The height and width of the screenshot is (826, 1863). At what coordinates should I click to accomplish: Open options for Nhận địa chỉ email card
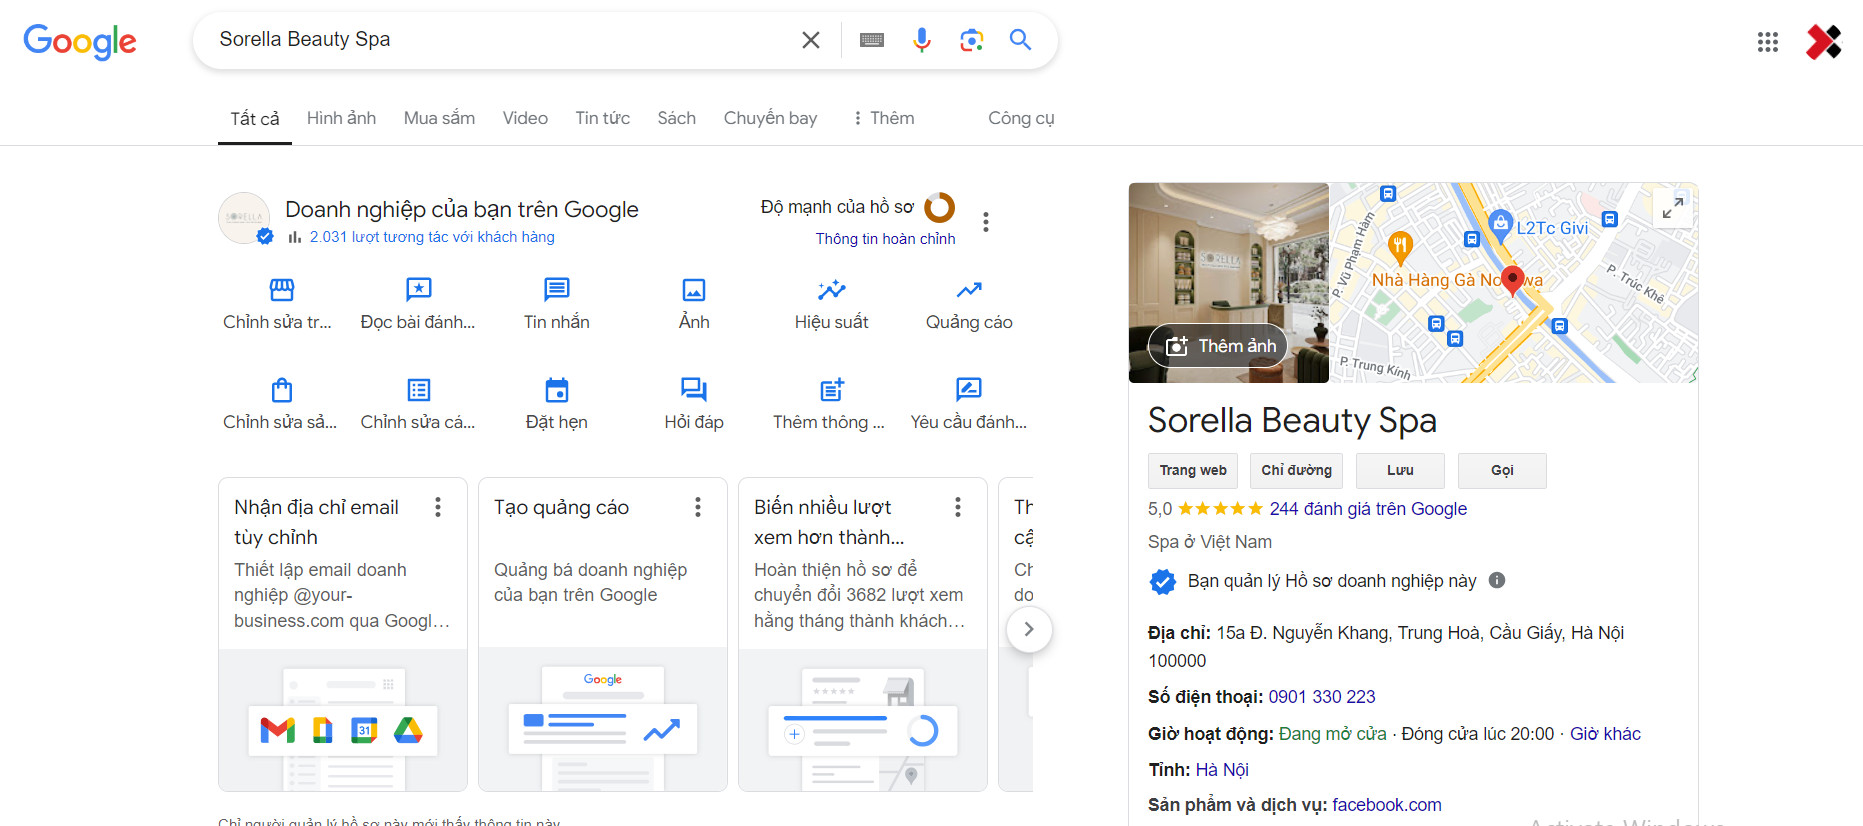pos(438,507)
